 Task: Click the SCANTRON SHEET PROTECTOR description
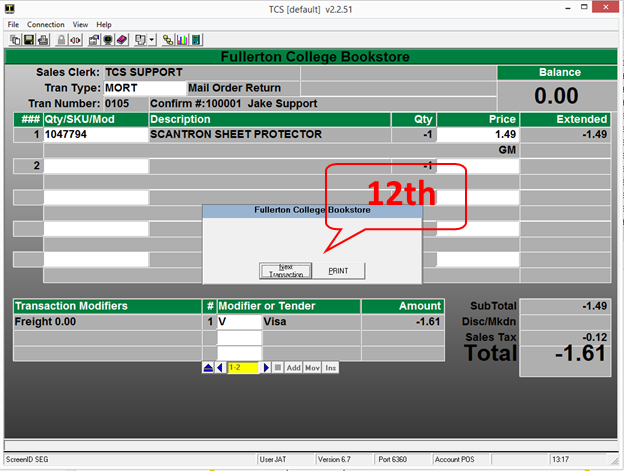[236, 135]
